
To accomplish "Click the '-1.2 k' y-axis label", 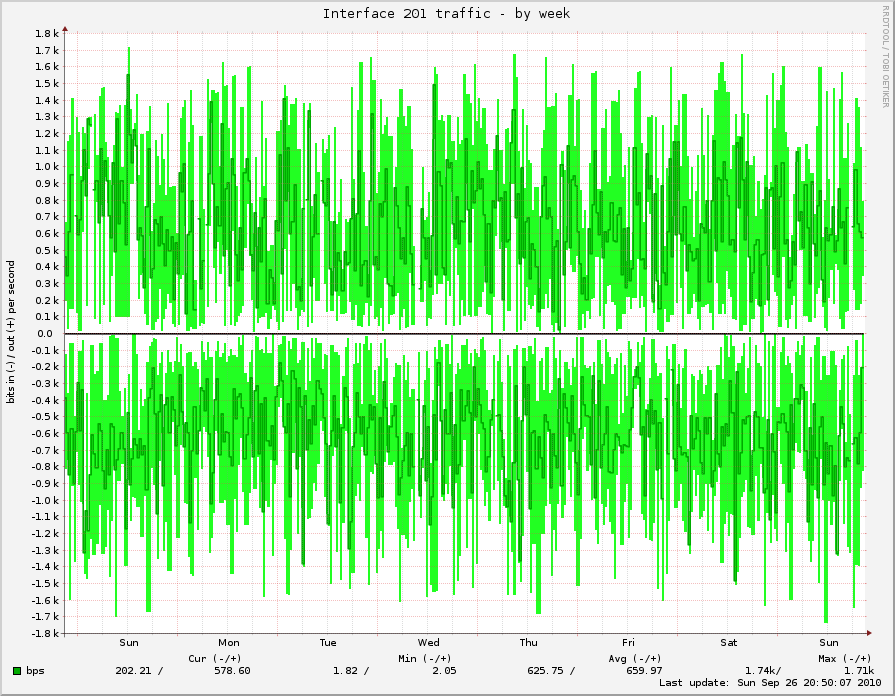I will 45,534.
